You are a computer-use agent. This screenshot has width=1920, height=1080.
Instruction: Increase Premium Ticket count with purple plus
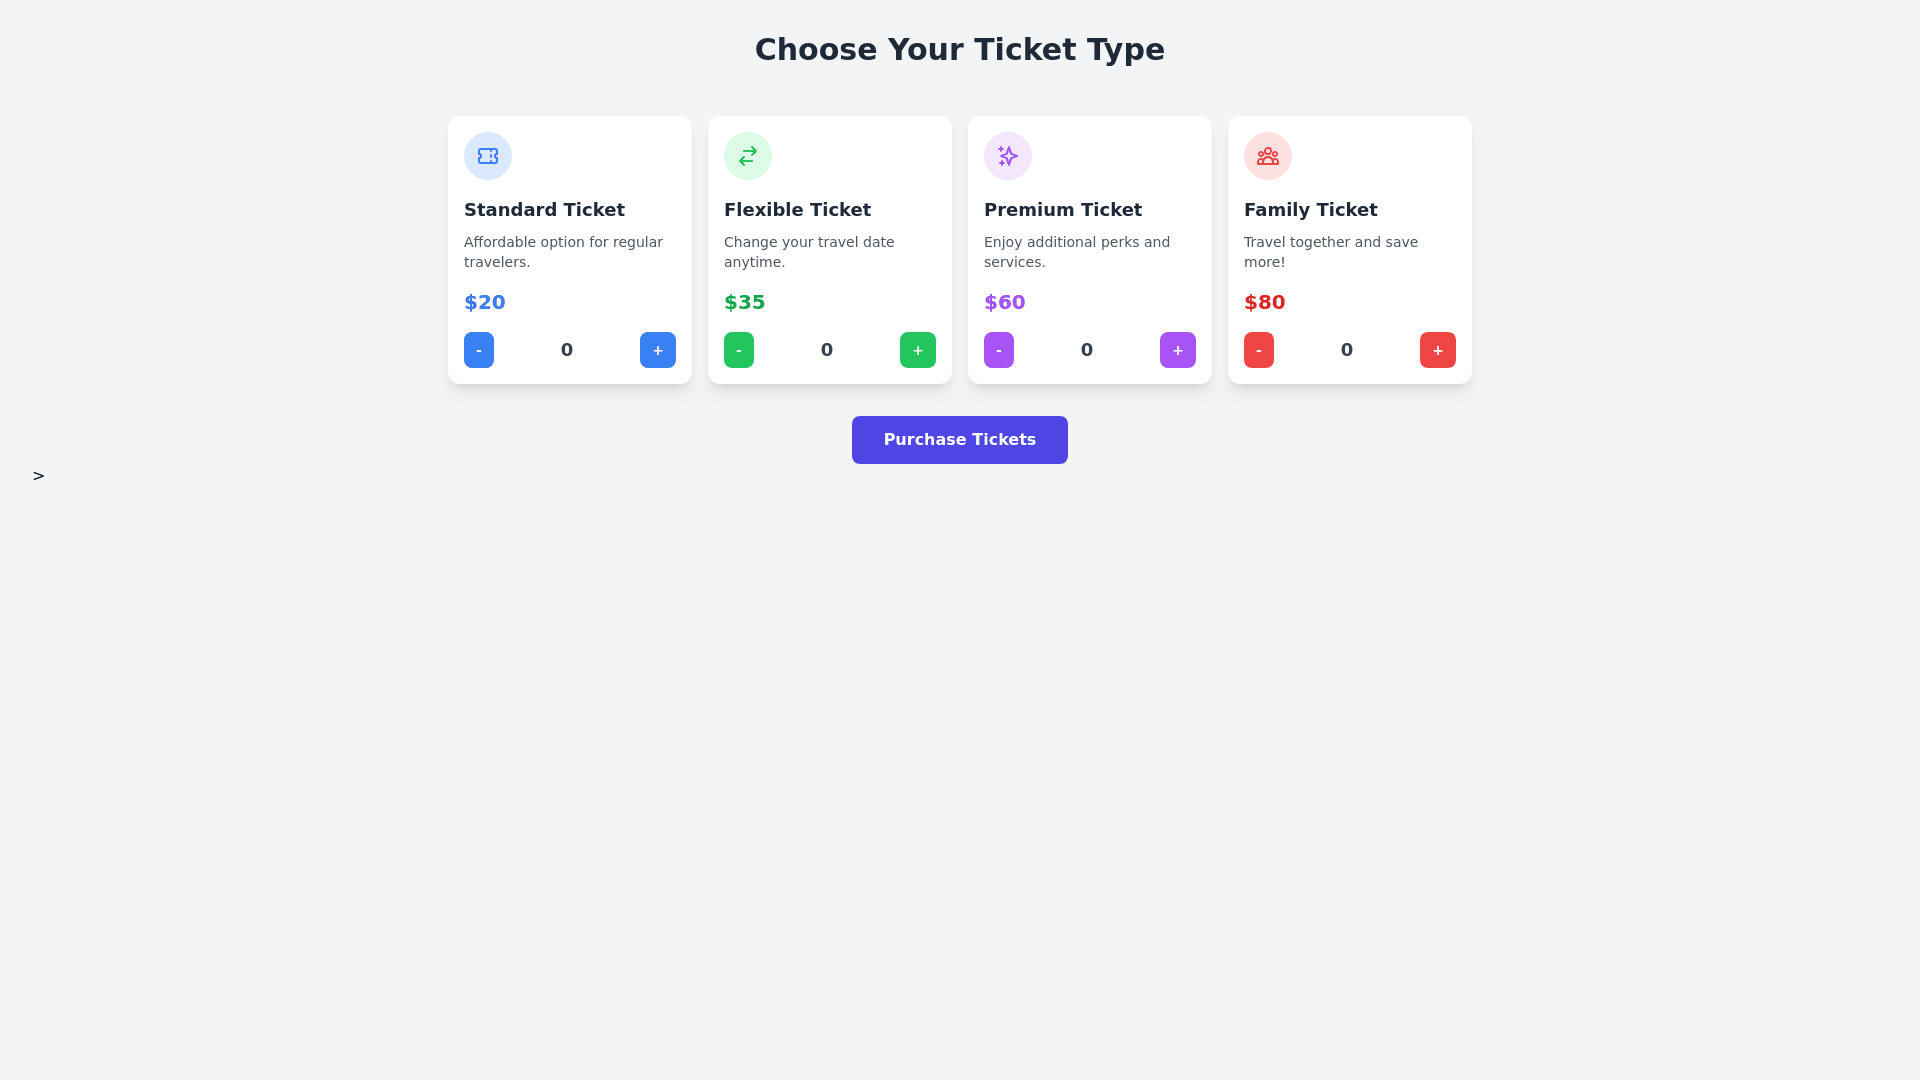1178,350
